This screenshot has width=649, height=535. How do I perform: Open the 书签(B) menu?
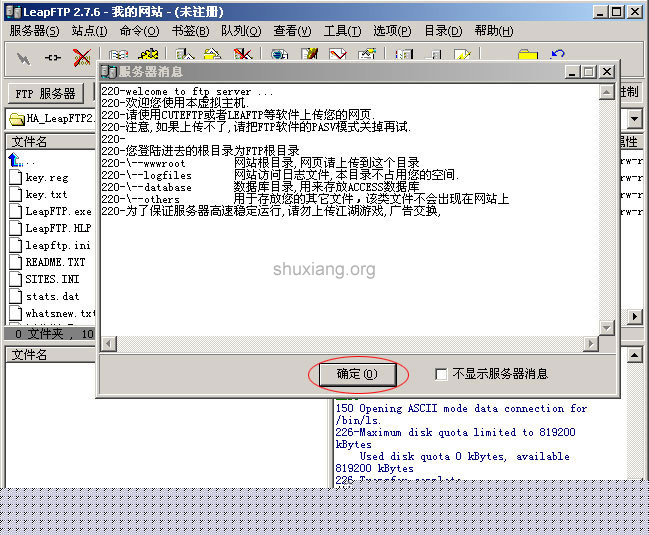click(191, 31)
